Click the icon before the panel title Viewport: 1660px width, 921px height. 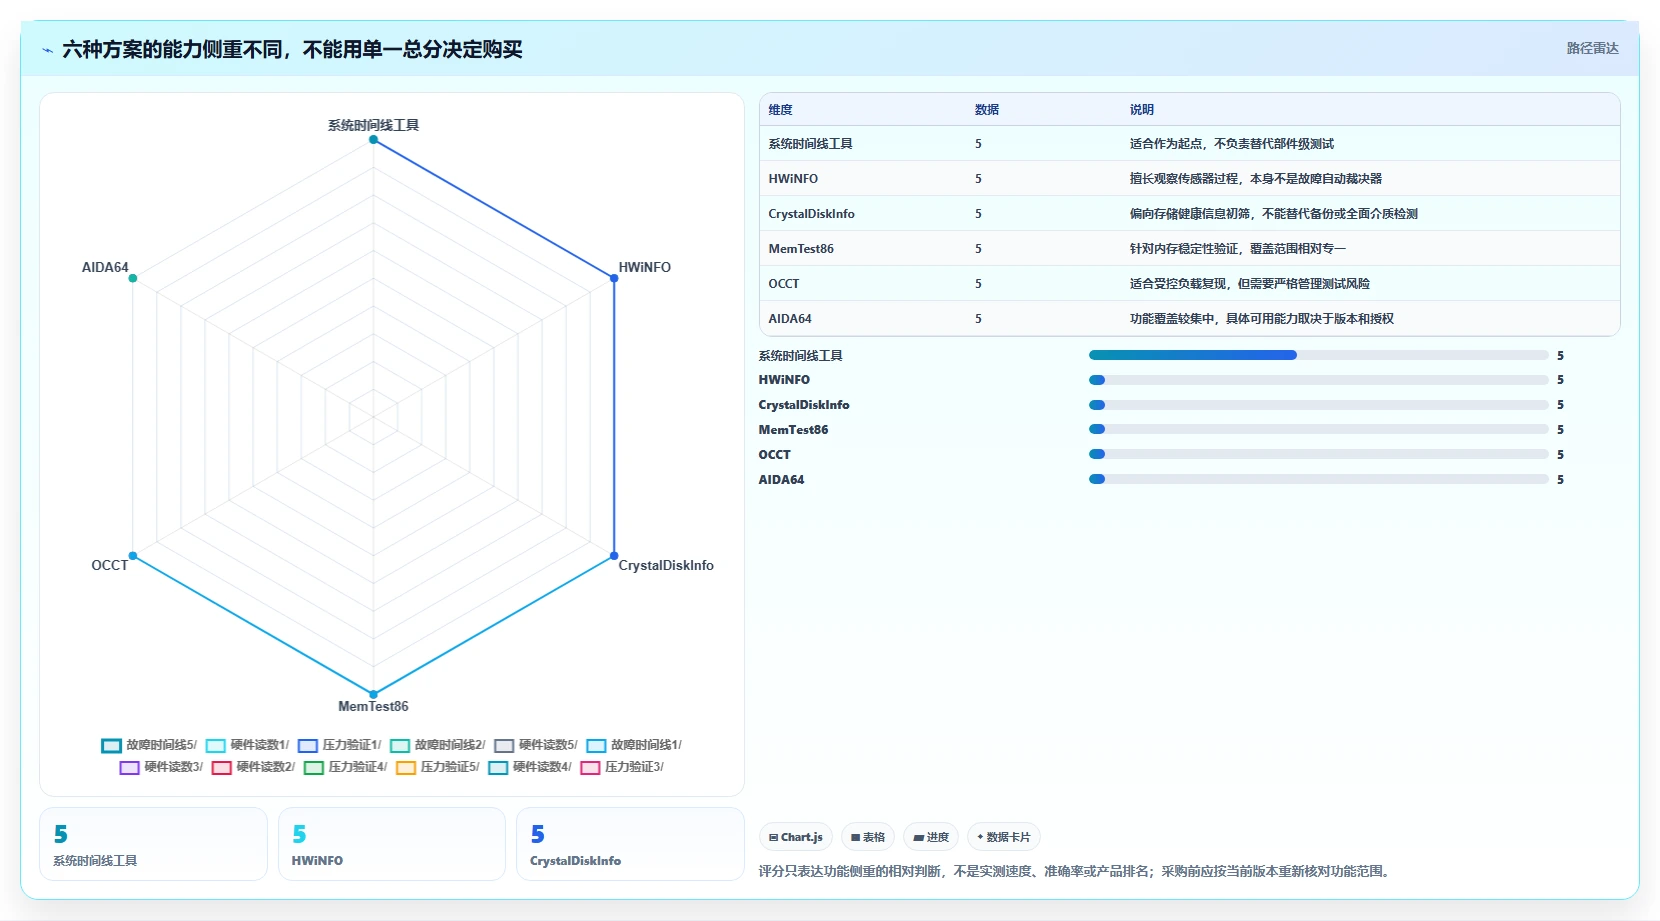click(x=47, y=50)
